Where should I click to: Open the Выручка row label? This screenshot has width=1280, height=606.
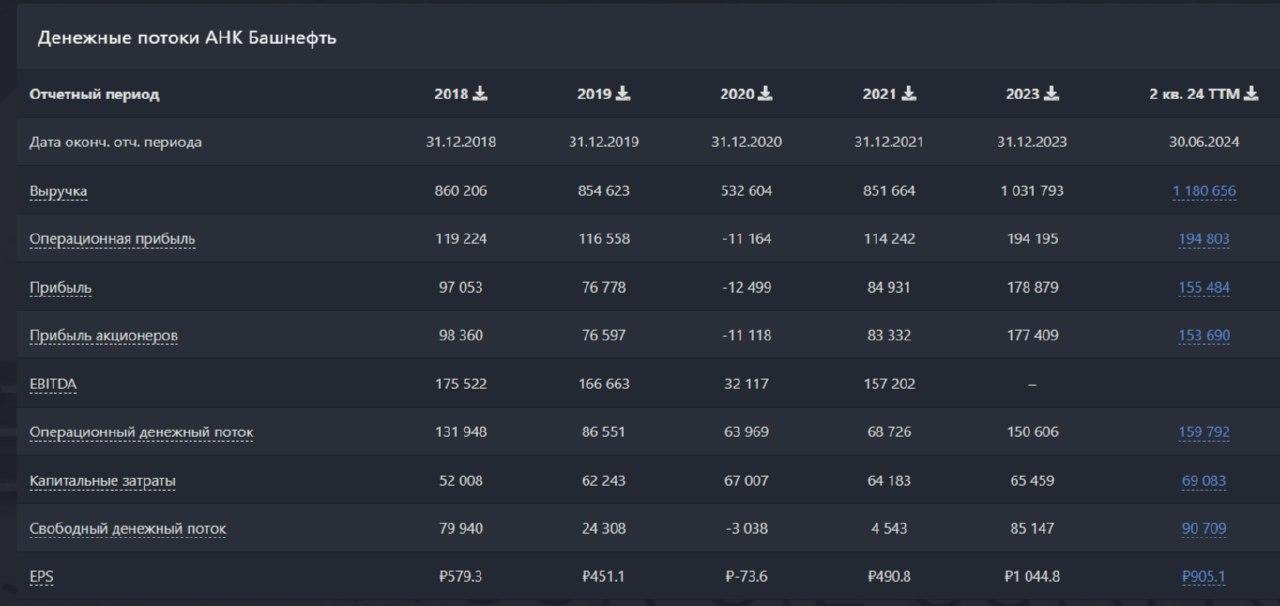tap(58, 191)
